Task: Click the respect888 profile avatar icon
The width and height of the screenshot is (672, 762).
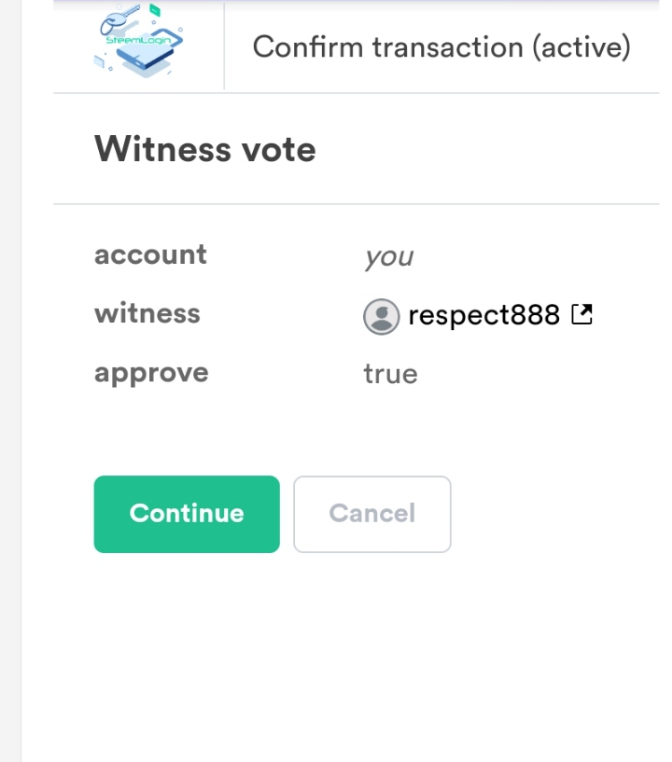Action: 381,317
